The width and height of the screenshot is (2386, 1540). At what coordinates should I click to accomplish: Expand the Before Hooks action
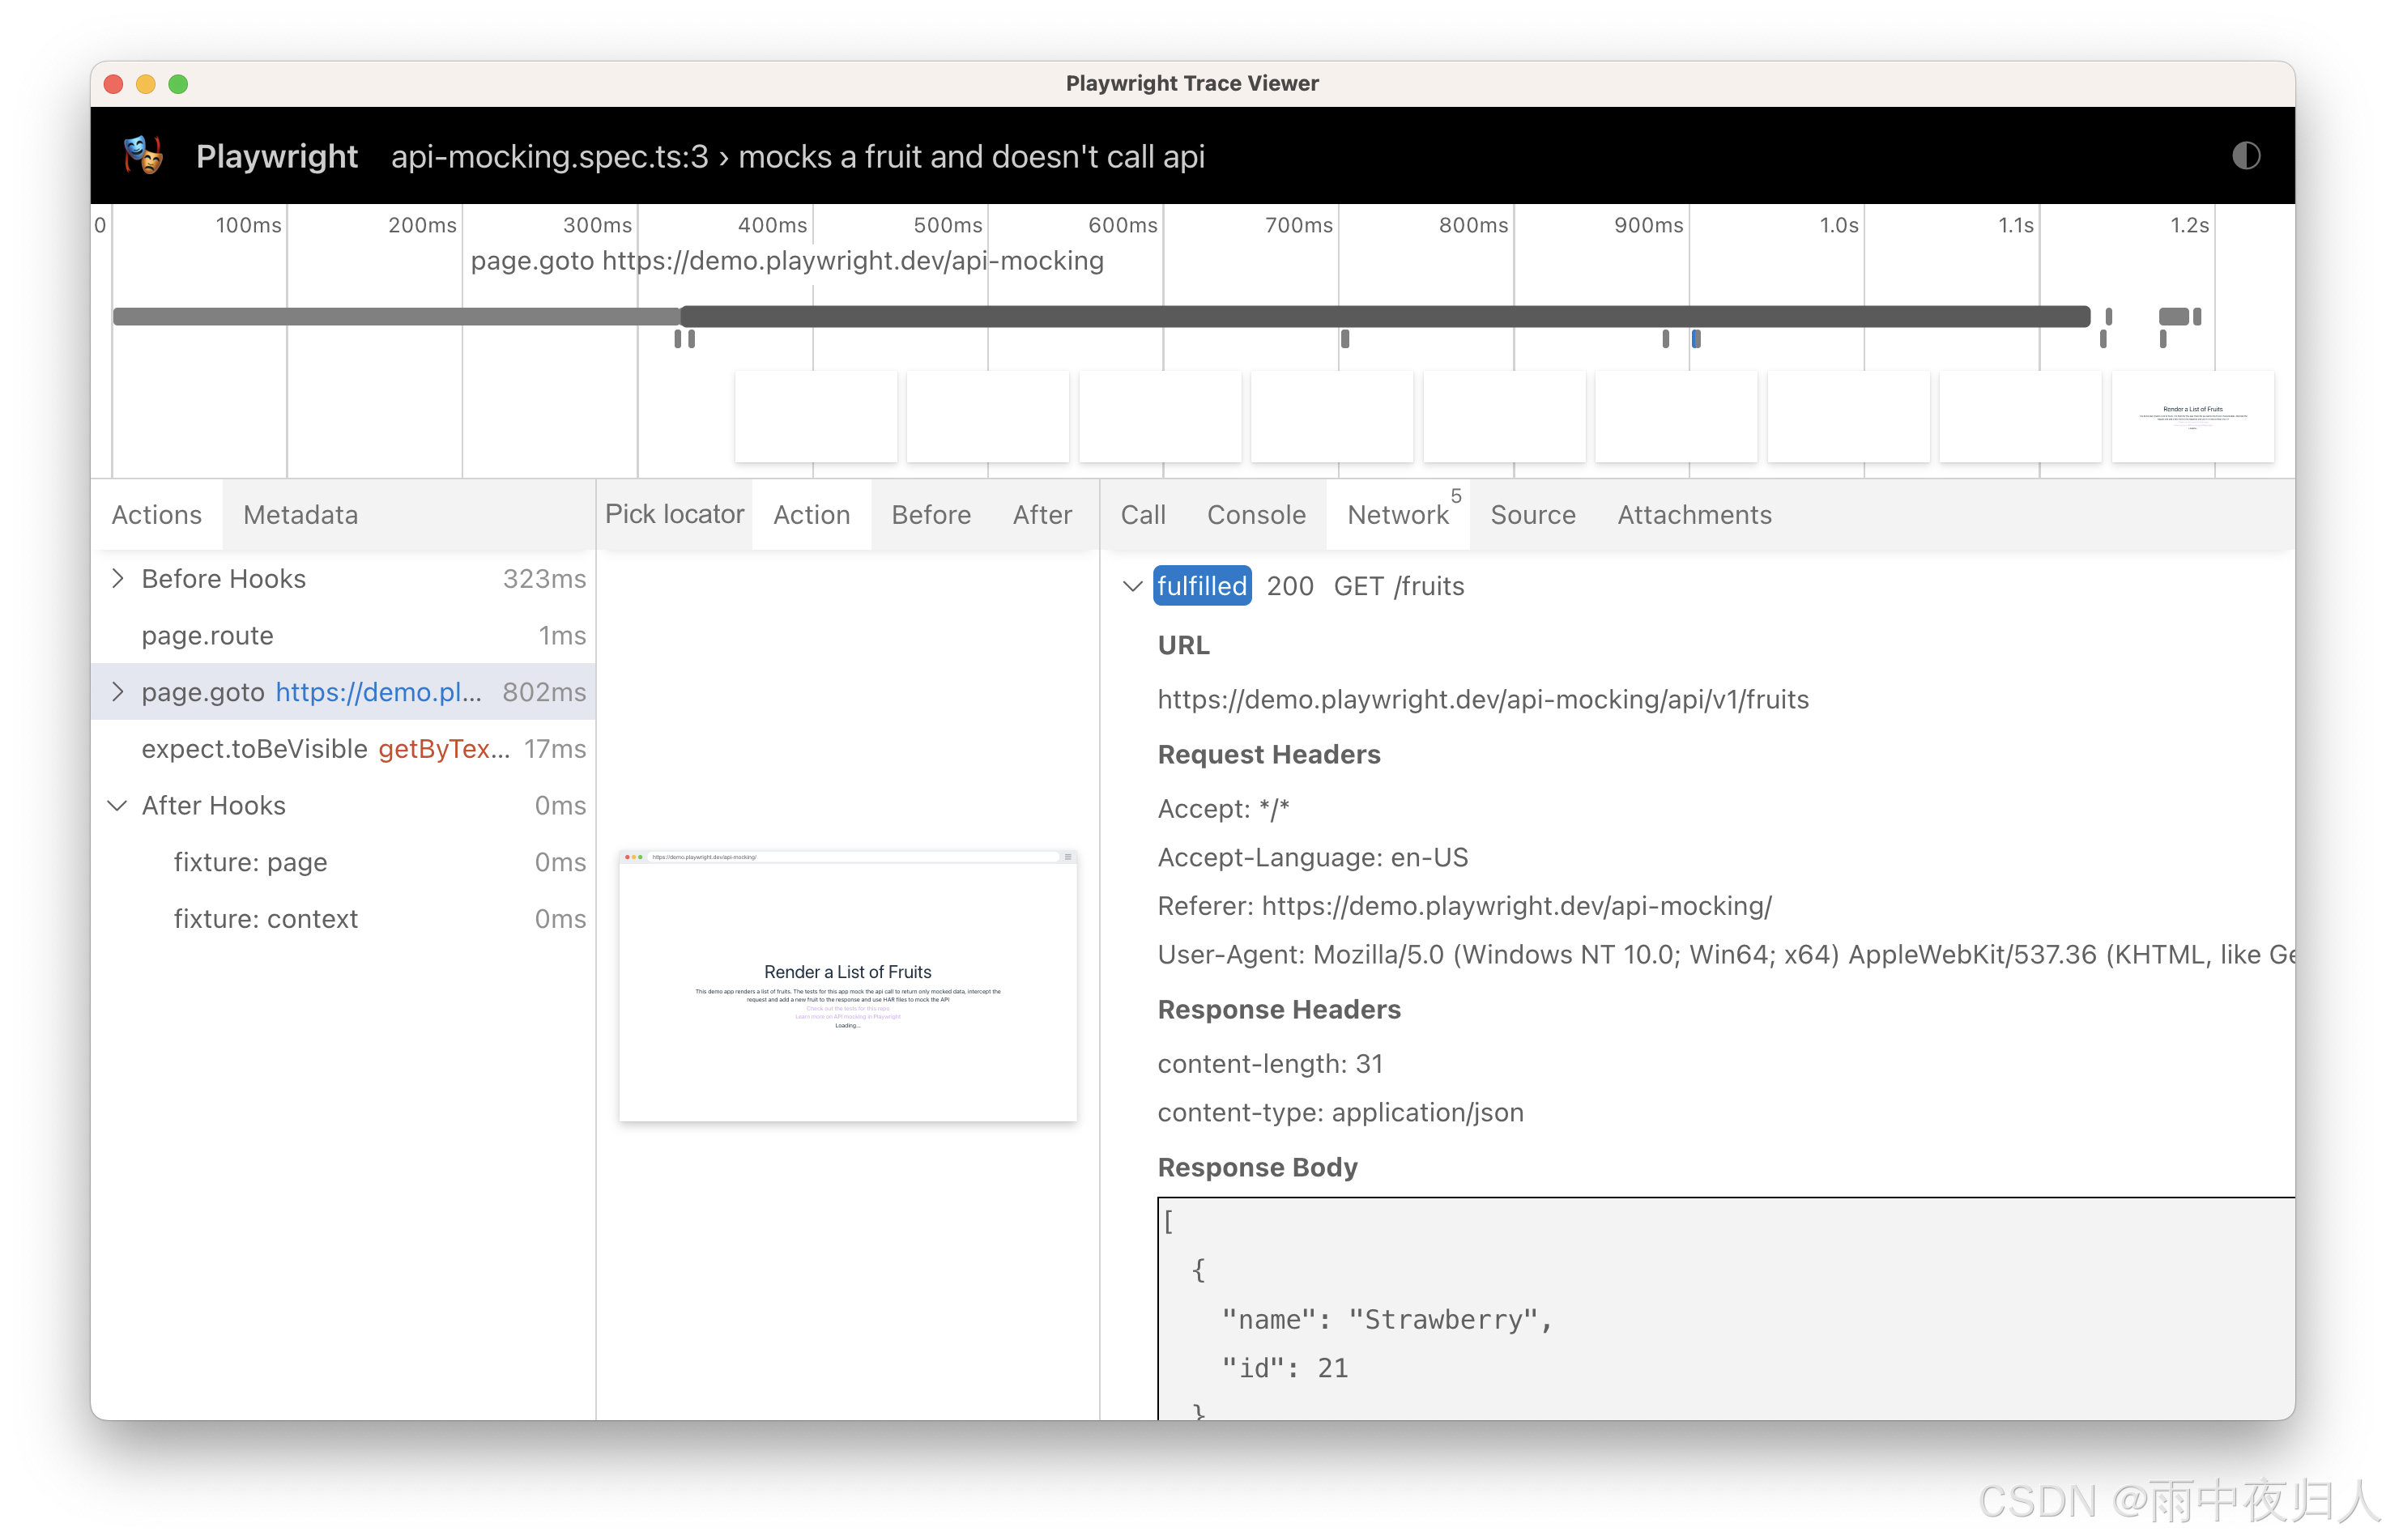tap(118, 578)
